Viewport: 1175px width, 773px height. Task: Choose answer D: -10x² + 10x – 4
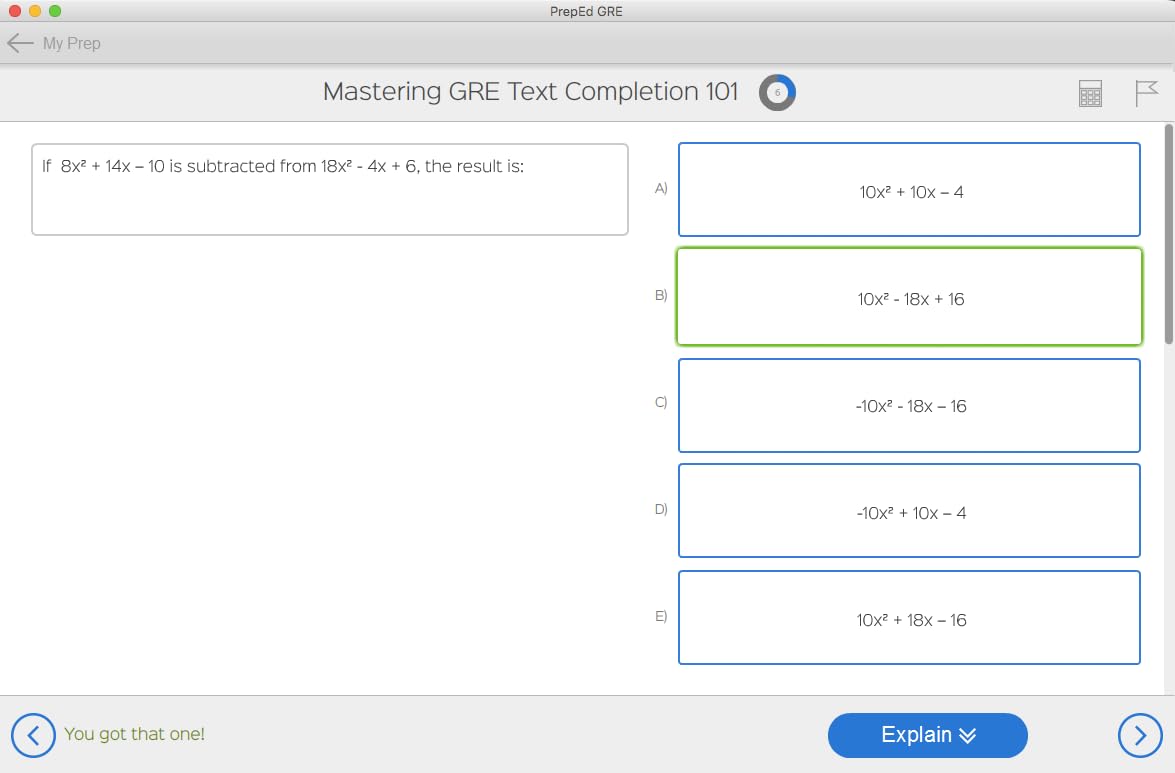pyautogui.click(x=909, y=511)
